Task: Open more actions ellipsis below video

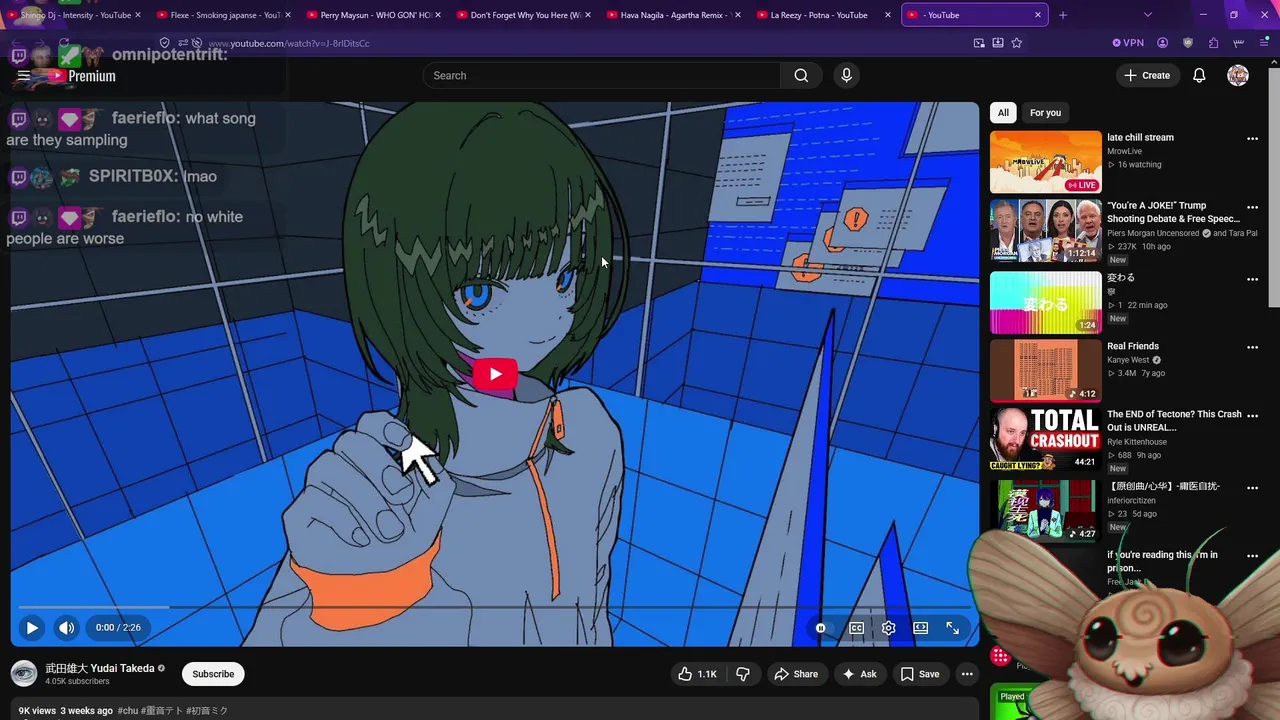Action: point(967,674)
